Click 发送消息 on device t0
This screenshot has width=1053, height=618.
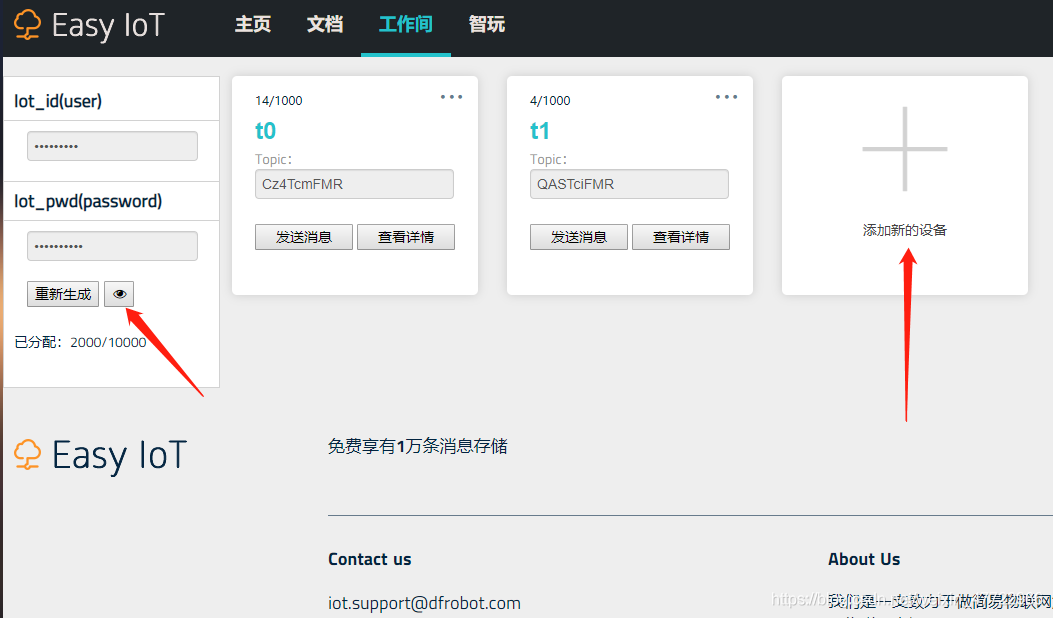click(304, 237)
